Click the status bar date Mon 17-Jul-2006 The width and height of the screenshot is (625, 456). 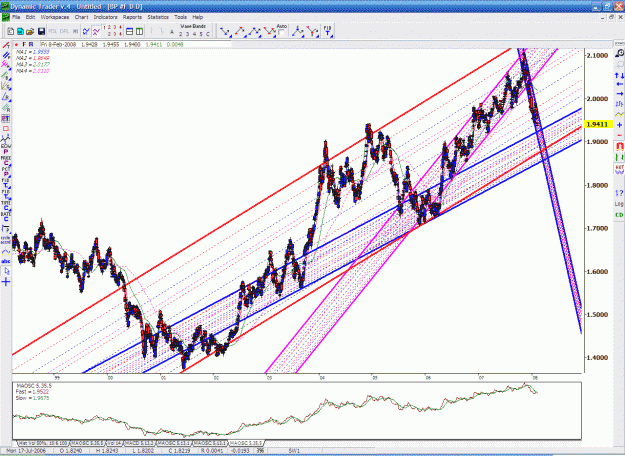[26, 451]
